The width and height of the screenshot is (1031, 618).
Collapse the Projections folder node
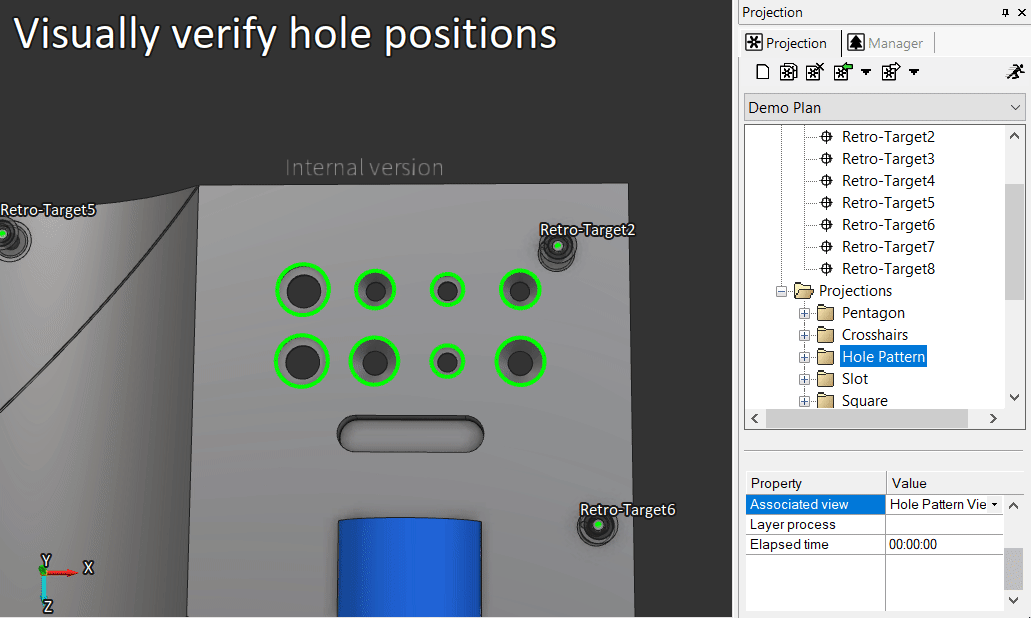point(781,291)
